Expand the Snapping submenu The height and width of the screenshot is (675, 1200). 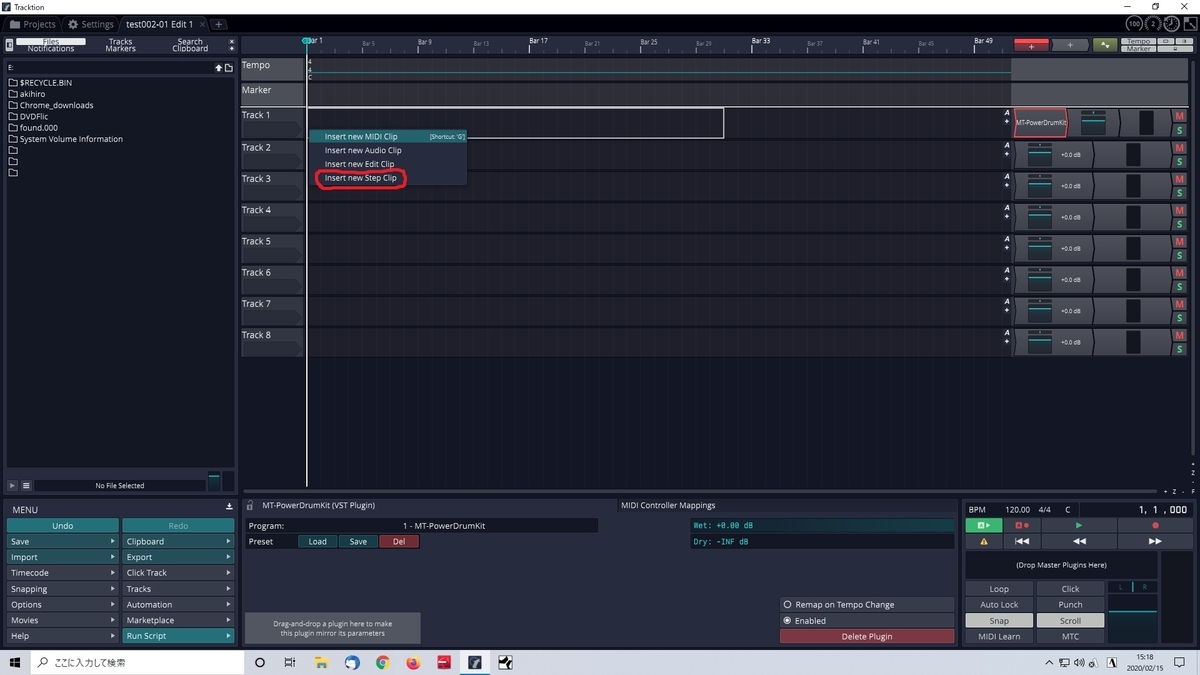[x=62, y=589]
